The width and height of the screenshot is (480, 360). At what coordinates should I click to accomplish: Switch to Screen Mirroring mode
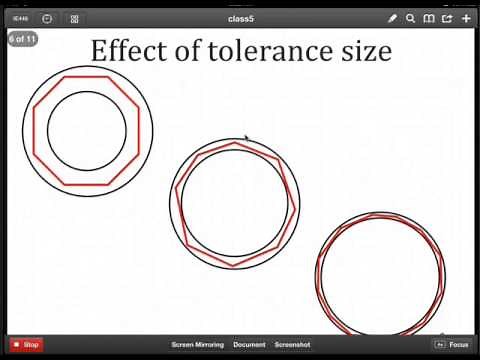(198, 345)
